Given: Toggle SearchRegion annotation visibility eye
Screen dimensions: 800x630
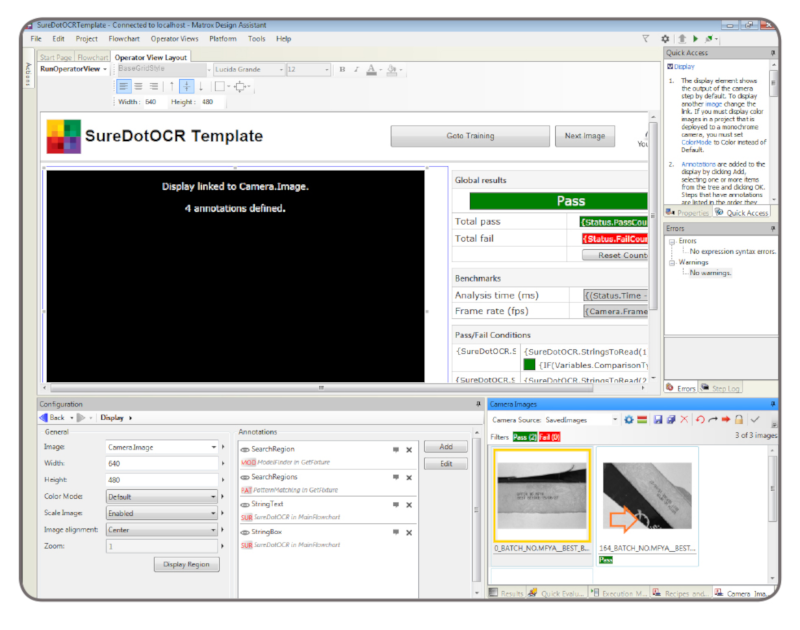Looking at the screenshot, I should click(x=245, y=449).
